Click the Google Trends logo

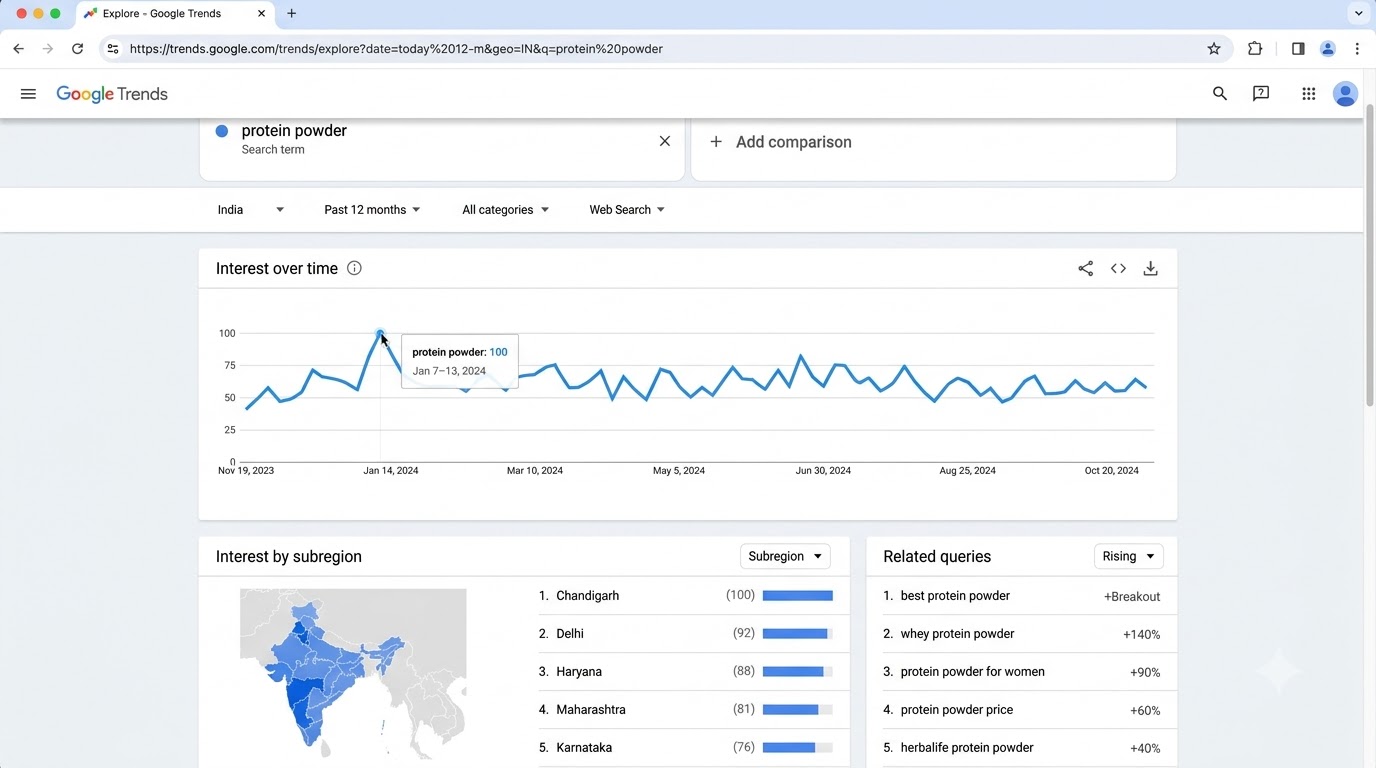[112, 94]
